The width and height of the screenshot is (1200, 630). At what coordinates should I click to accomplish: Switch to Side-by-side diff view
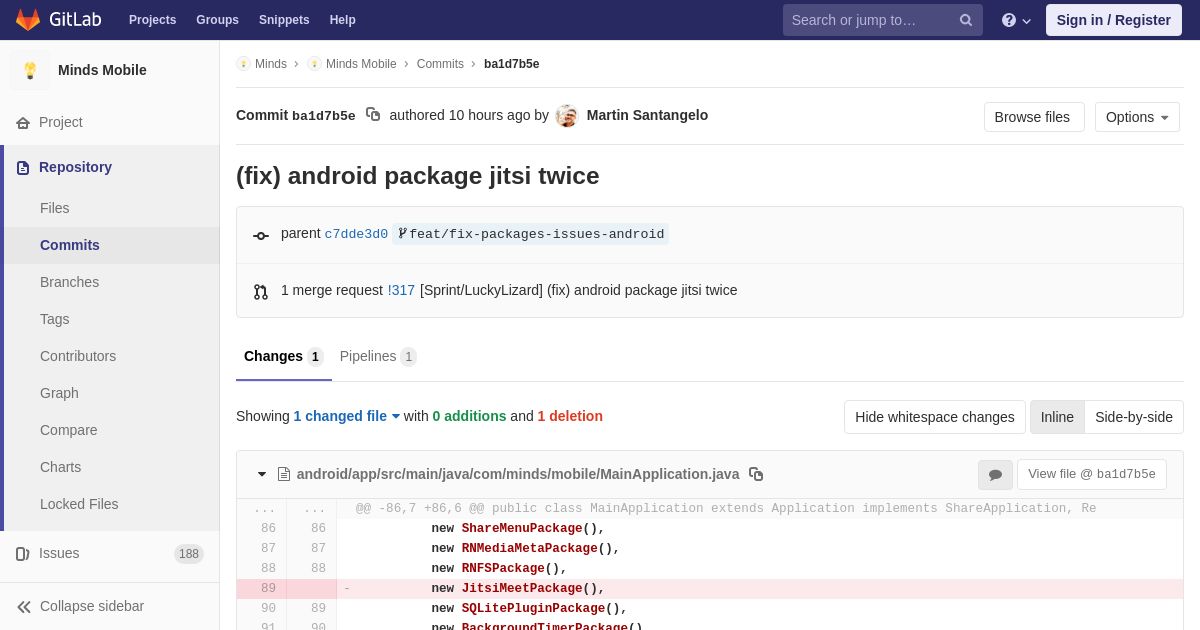(x=1133, y=417)
